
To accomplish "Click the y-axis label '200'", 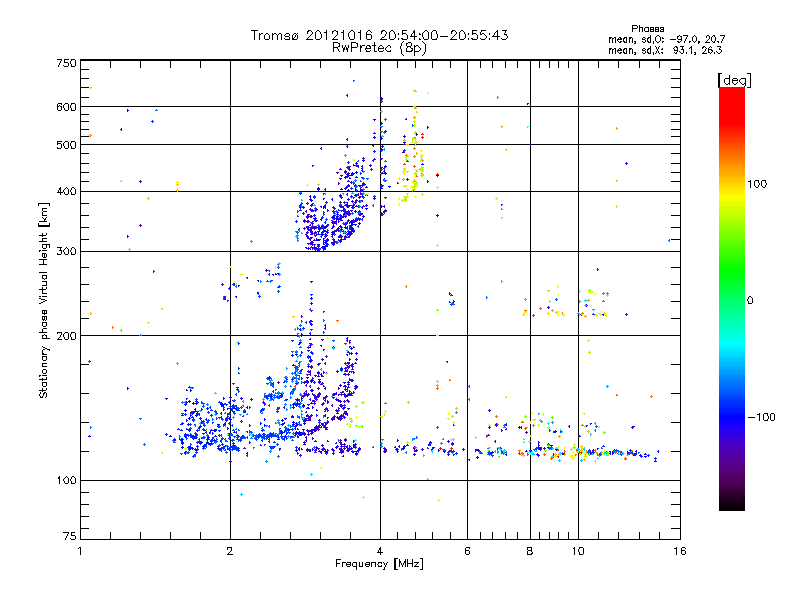I will (x=66, y=336).
